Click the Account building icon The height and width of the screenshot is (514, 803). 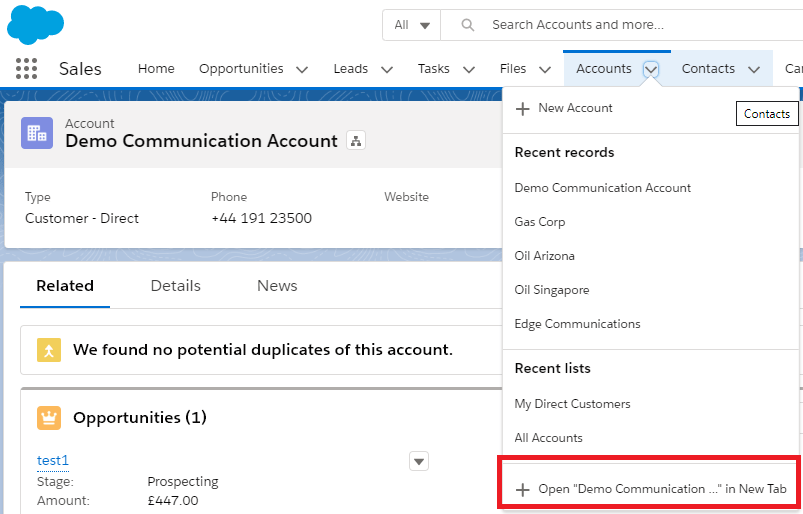(37, 133)
